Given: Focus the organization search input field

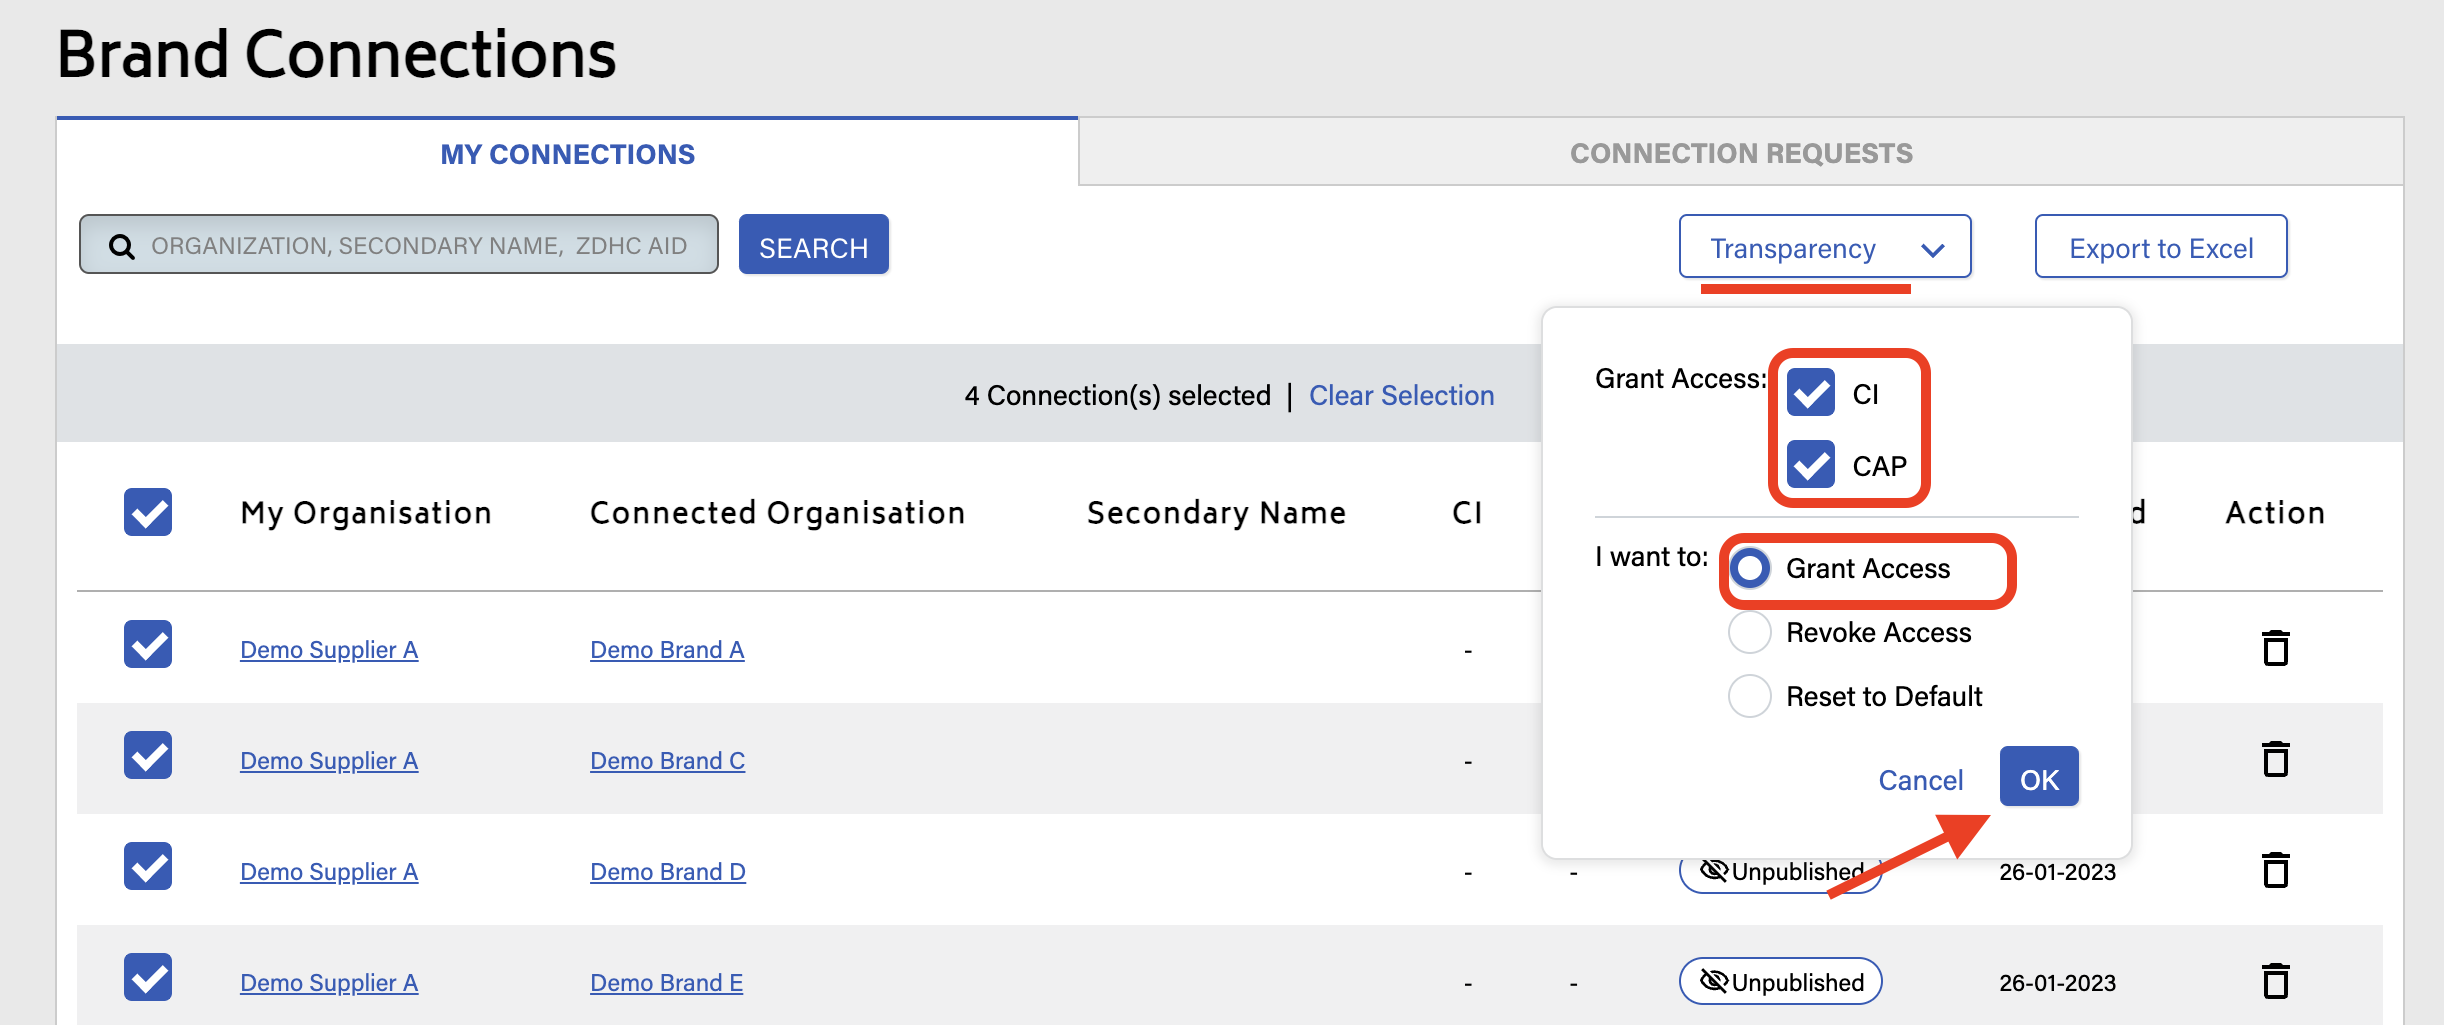Looking at the screenshot, I should 420,246.
